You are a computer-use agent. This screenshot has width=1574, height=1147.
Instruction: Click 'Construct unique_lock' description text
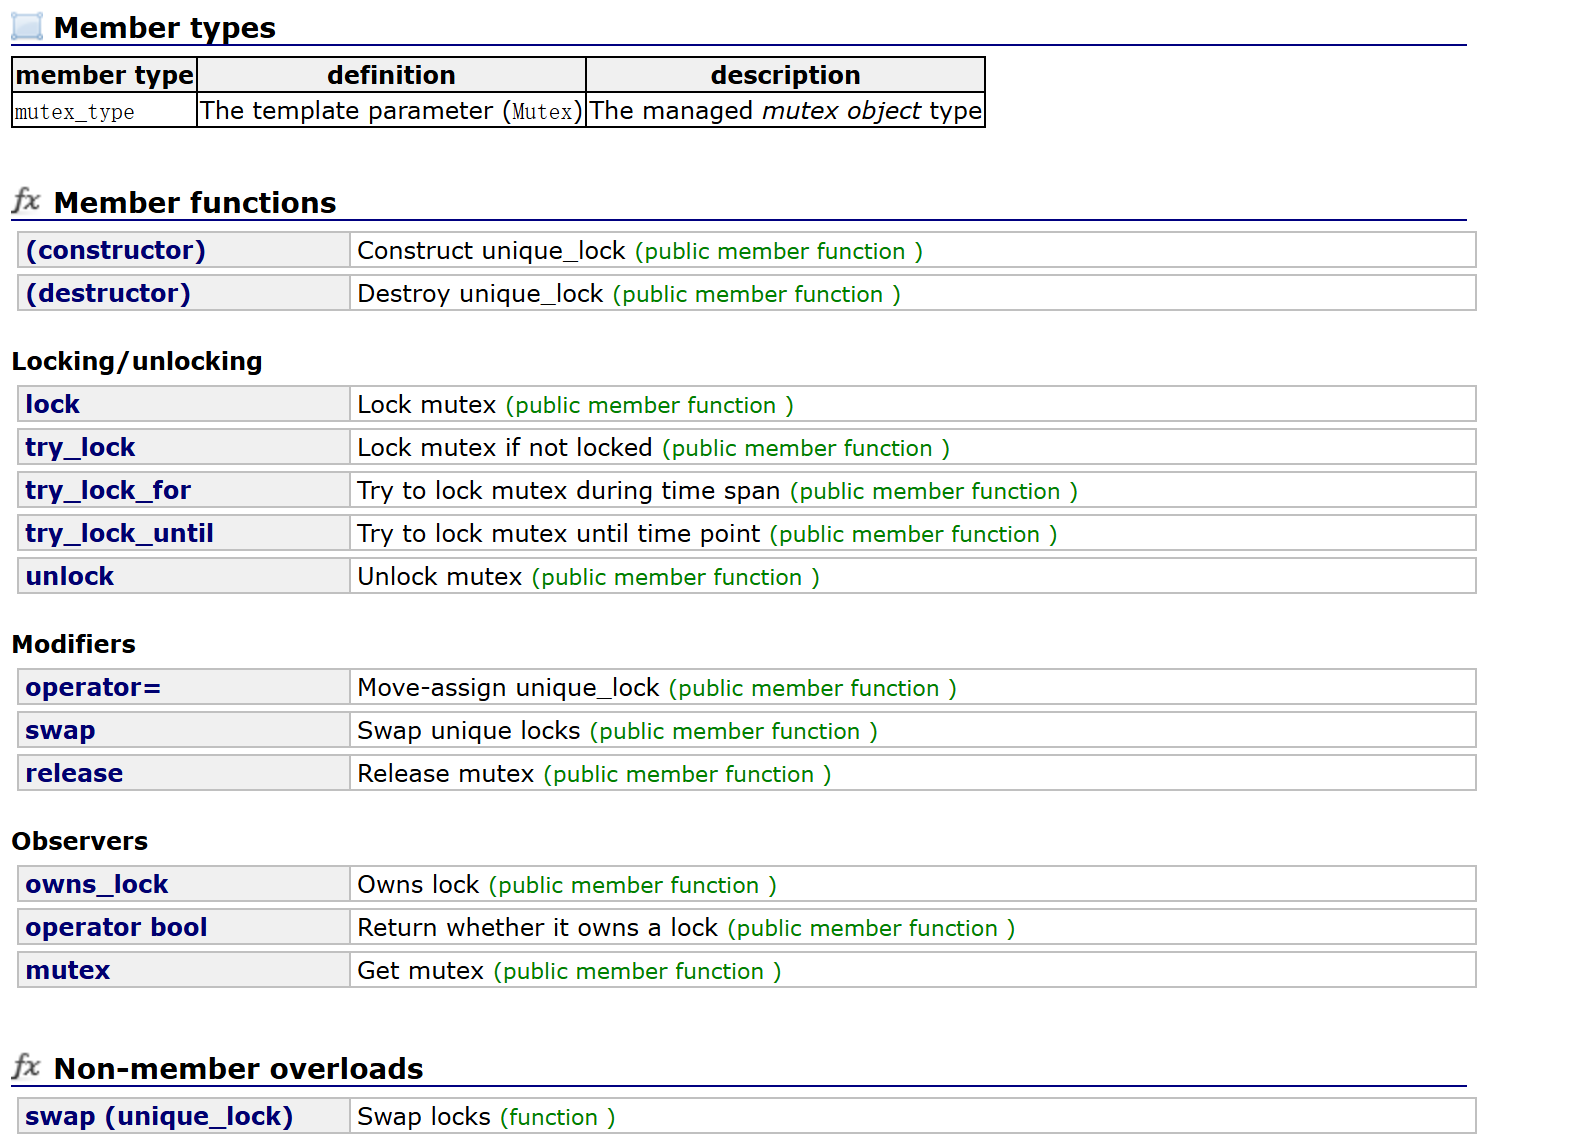click(x=491, y=250)
